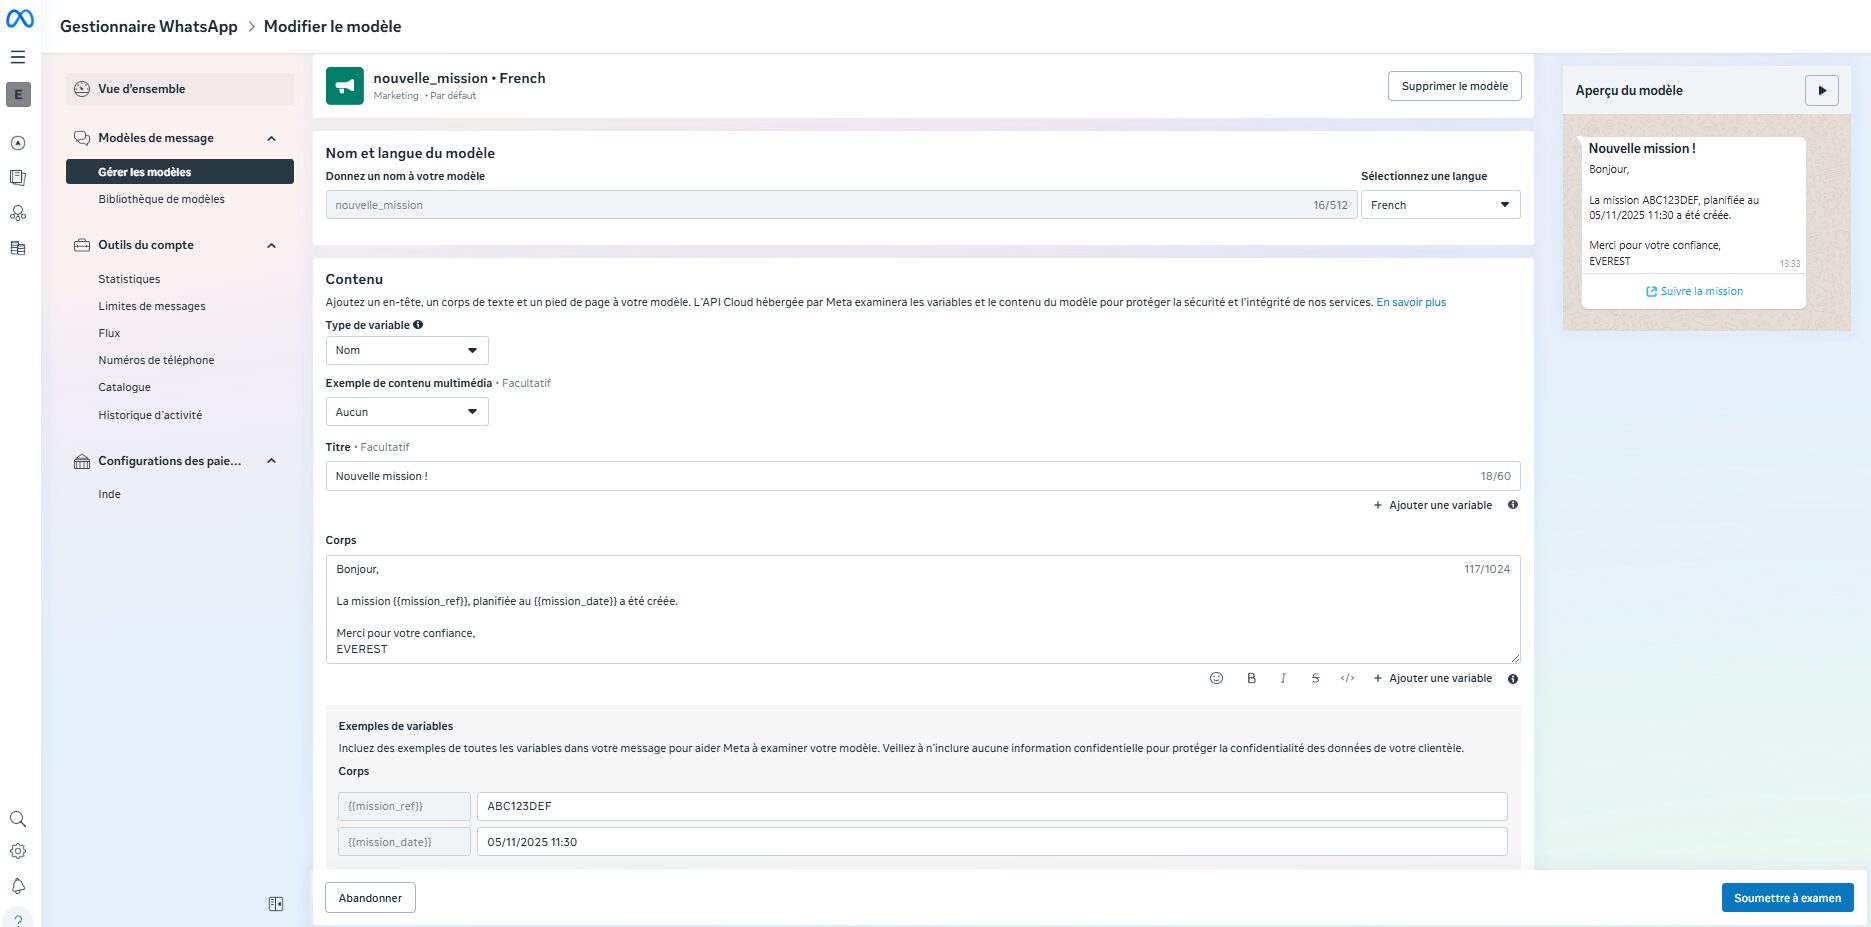
Task: Click inside the mission_ref example field
Action: point(991,806)
